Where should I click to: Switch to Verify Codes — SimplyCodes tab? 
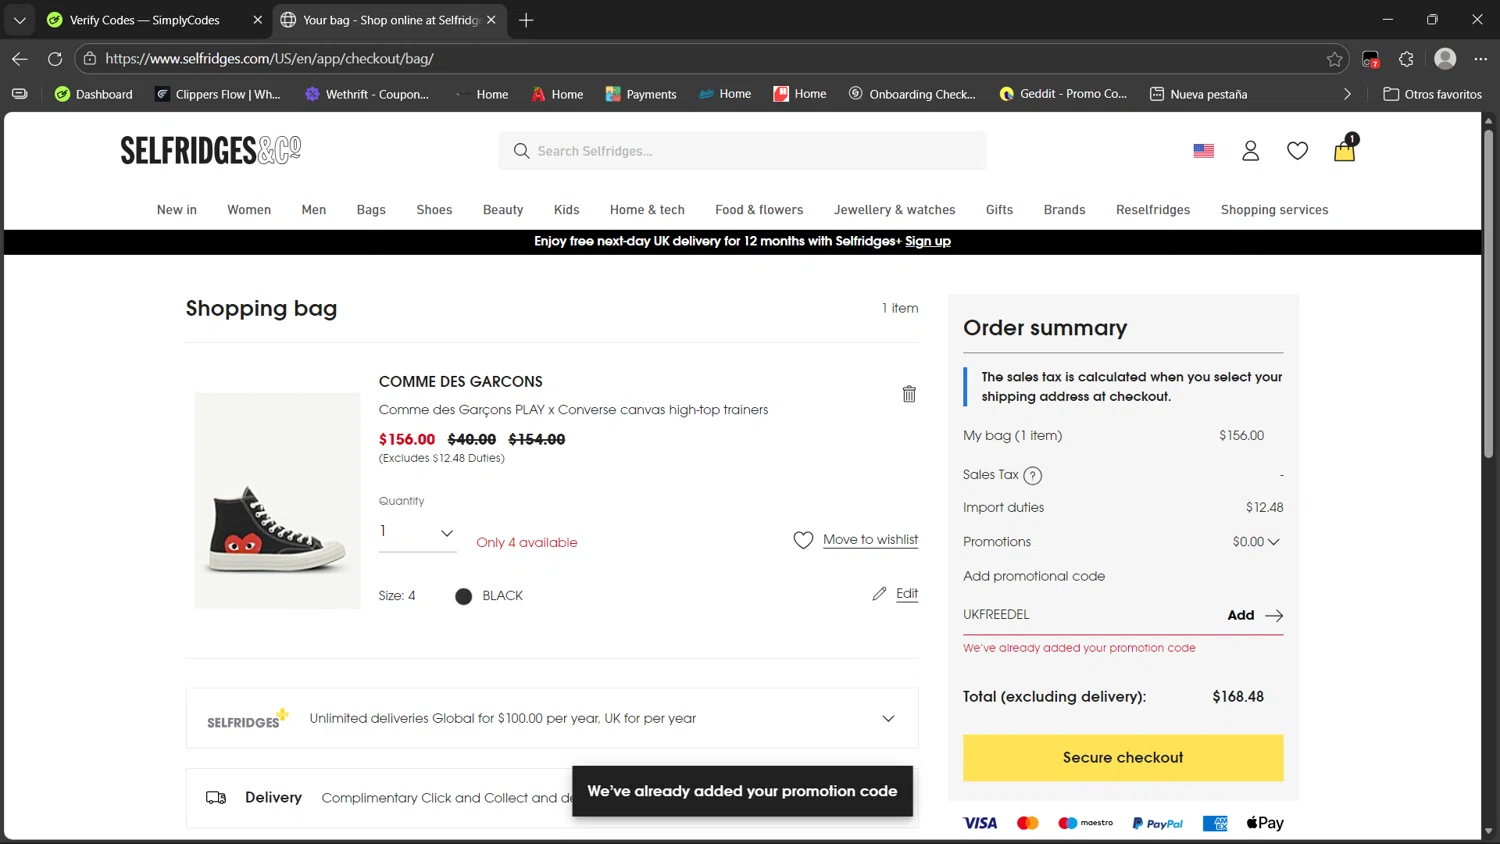[144, 20]
